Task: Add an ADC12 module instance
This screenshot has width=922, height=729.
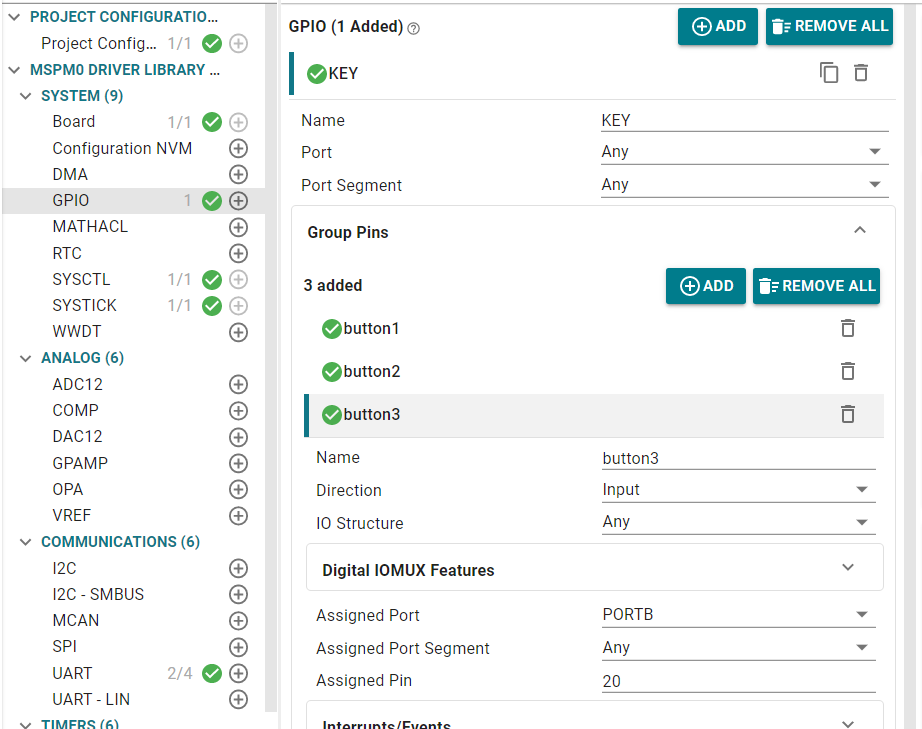Action: click(x=238, y=384)
